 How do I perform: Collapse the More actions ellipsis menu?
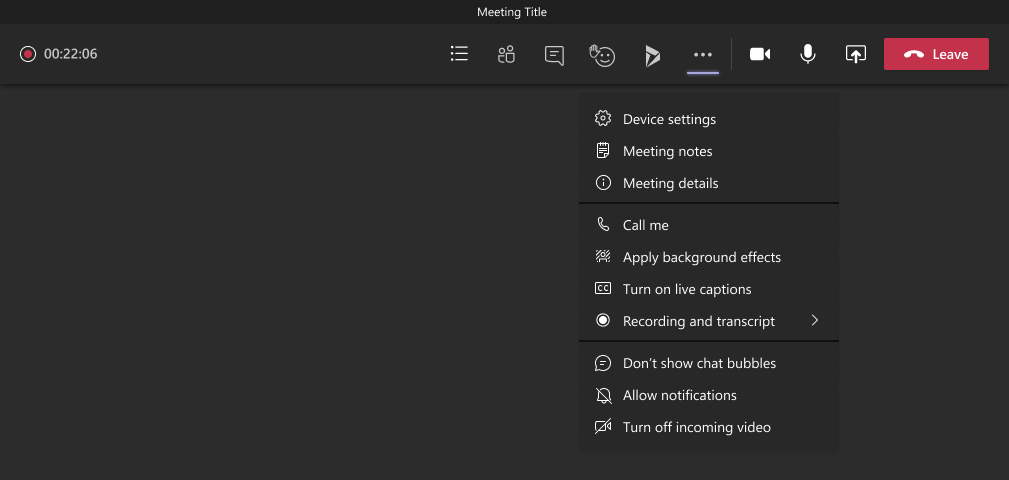click(x=703, y=54)
